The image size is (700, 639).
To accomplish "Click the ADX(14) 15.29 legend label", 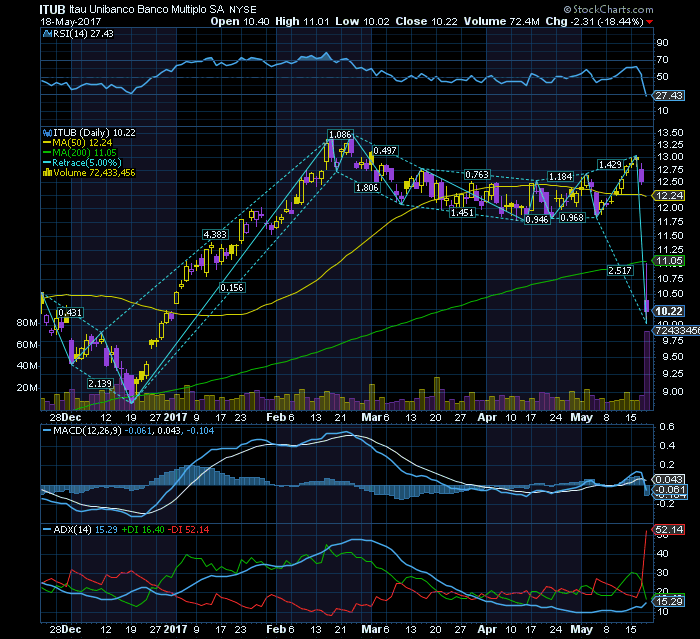I will (x=85, y=530).
